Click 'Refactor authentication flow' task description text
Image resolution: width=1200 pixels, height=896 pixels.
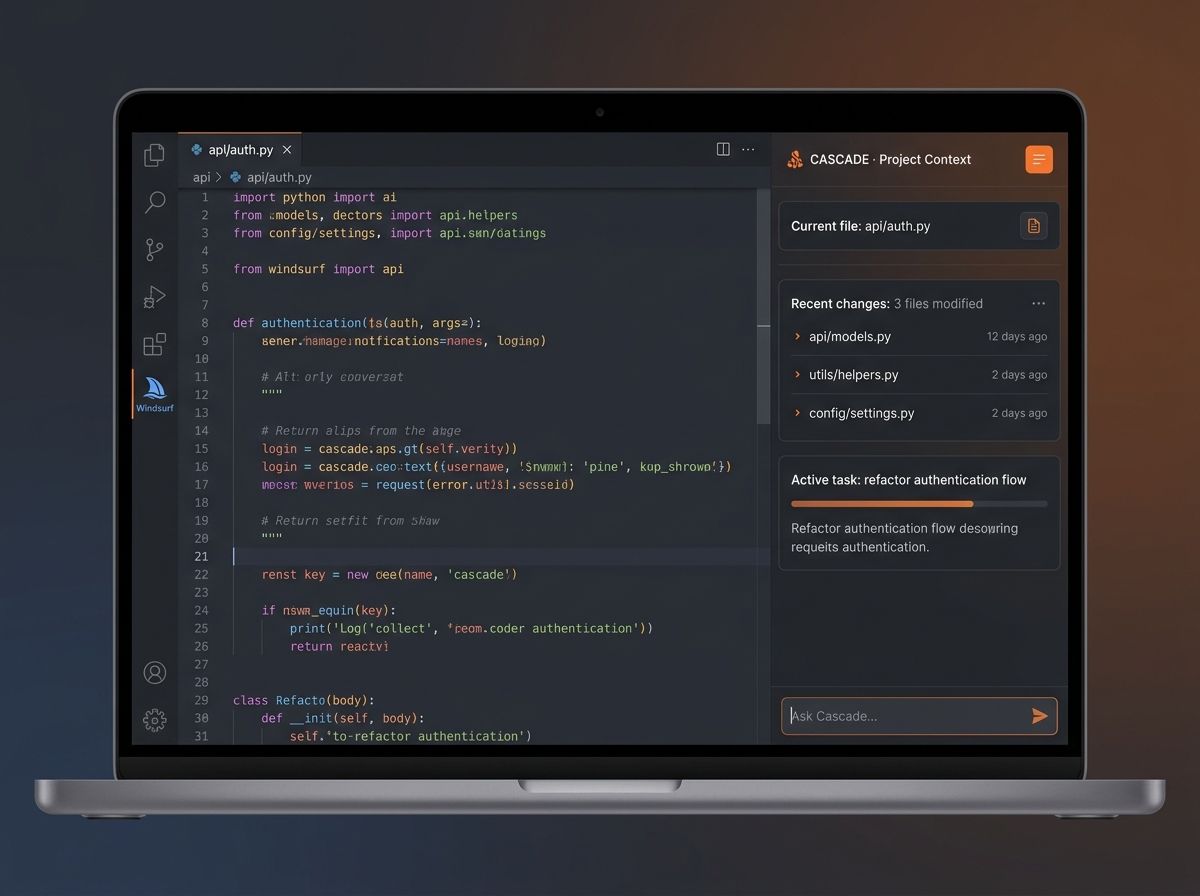pos(904,538)
